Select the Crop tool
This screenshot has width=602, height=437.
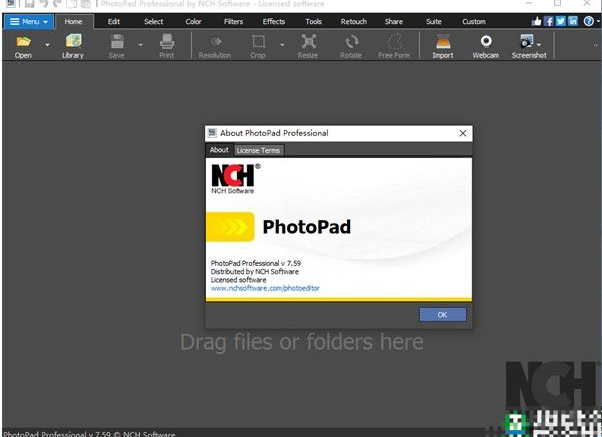click(x=258, y=46)
